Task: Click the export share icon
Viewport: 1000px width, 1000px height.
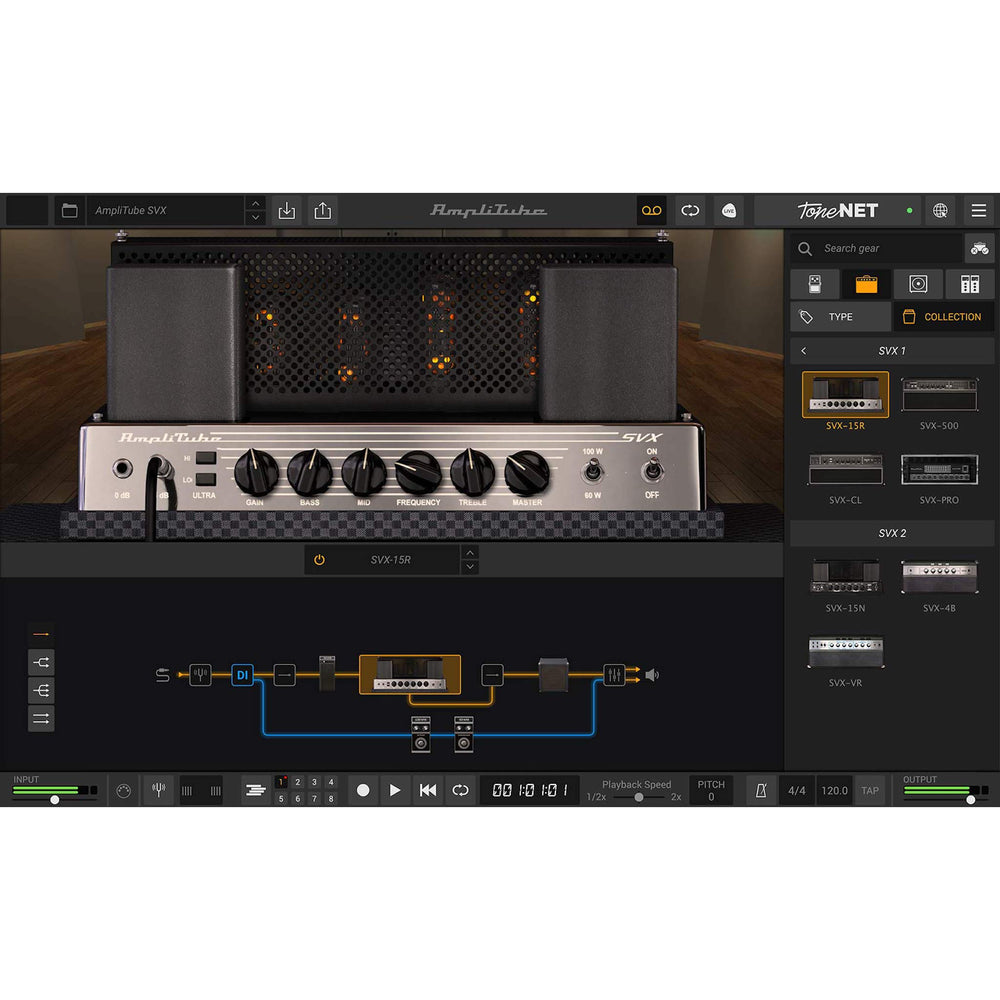Action: [322, 211]
